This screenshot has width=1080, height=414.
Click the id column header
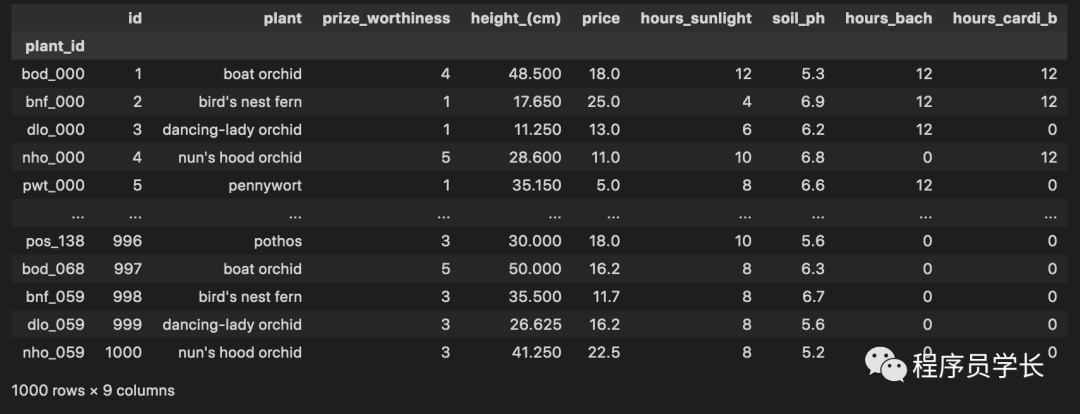(135, 19)
